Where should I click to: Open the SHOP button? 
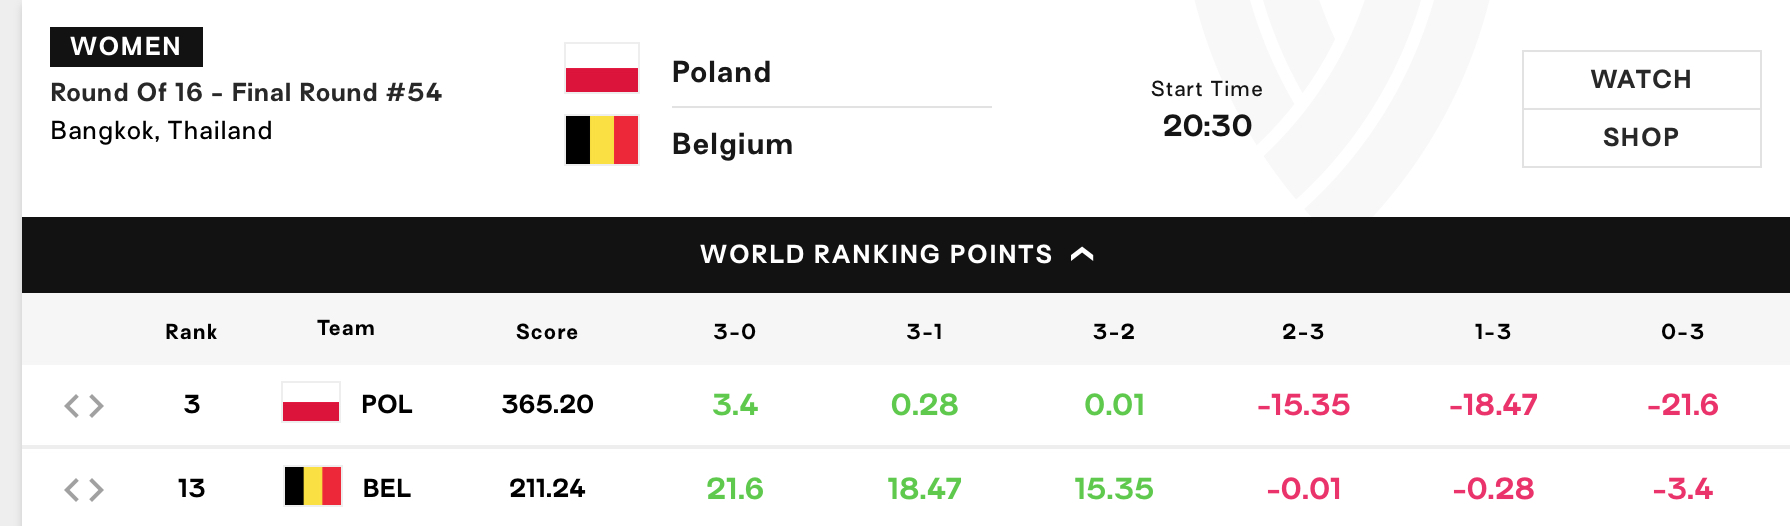(x=1641, y=137)
